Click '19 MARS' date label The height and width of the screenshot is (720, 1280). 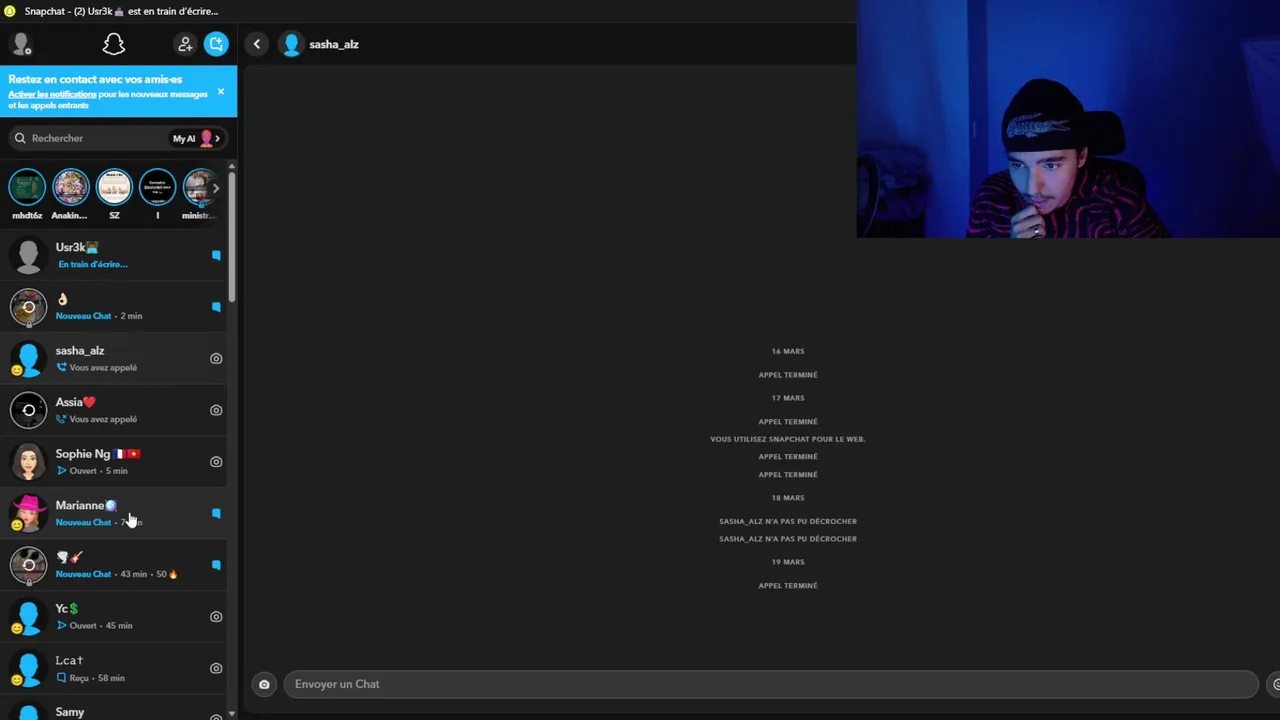(788, 562)
